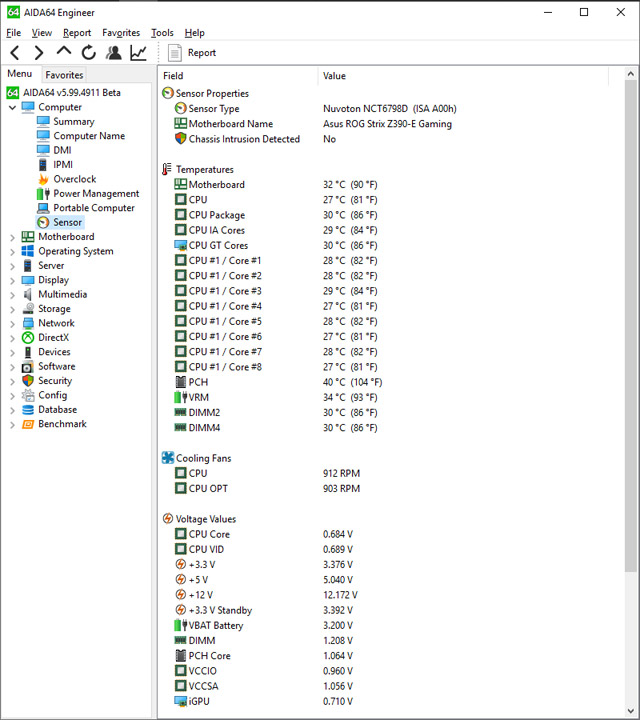The height and width of the screenshot is (720, 640).
Task: Click the Voltage Values section icon
Action: pyautogui.click(x=168, y=519)
